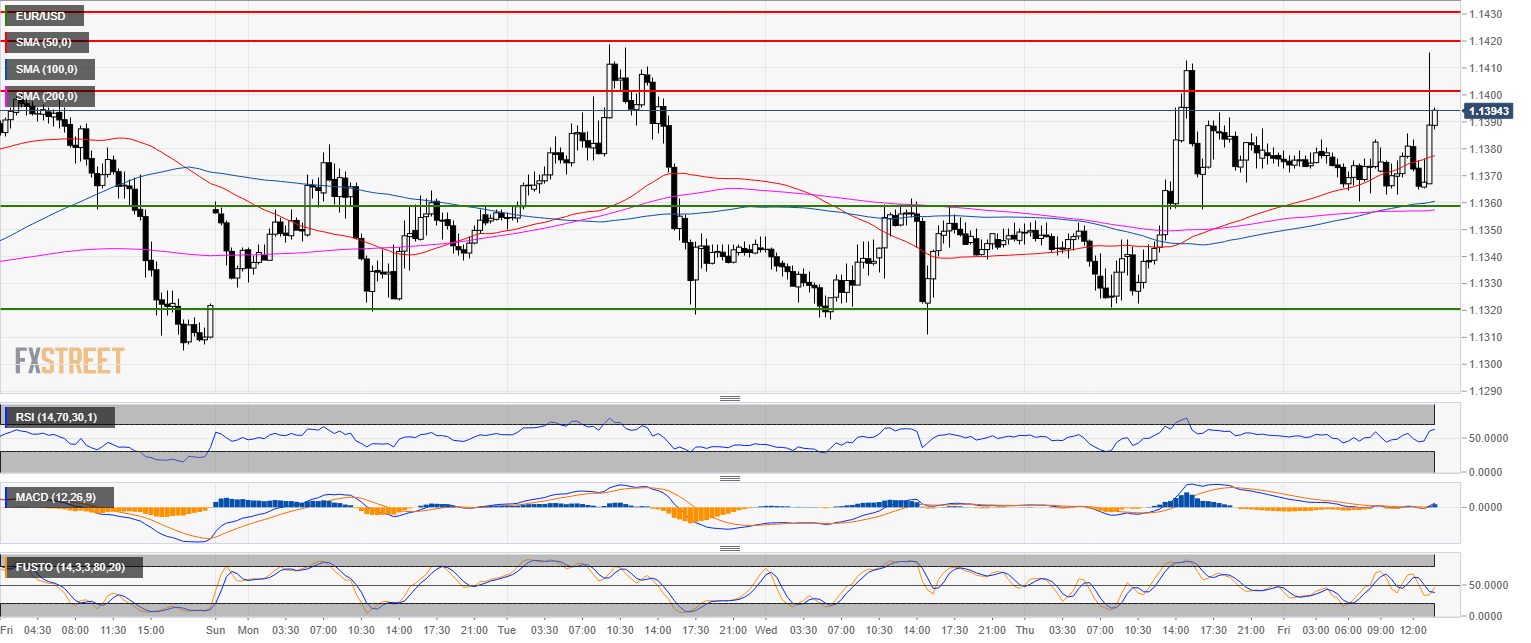Open the MACD (12,26,9) indicator label
The height and width of the screenshot is (643, 1531).
click(58, 497)
